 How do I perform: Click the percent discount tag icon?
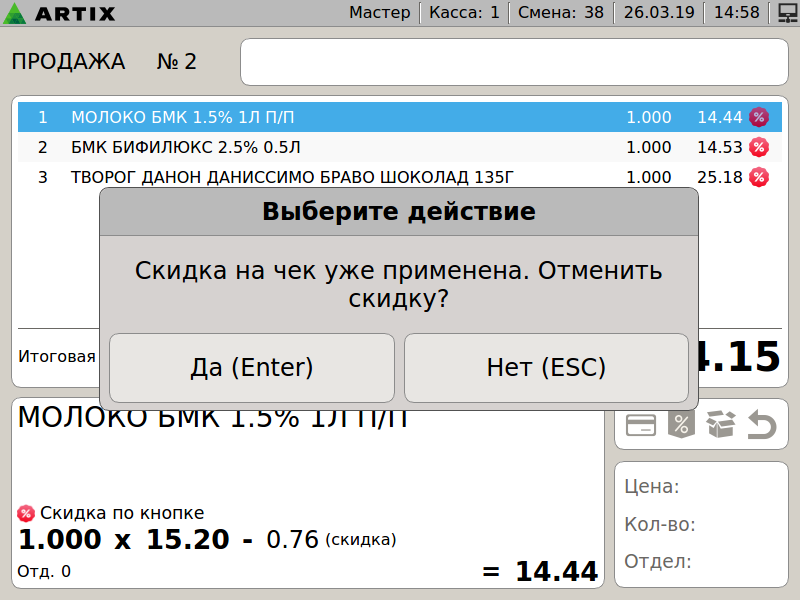coord(681,423)
